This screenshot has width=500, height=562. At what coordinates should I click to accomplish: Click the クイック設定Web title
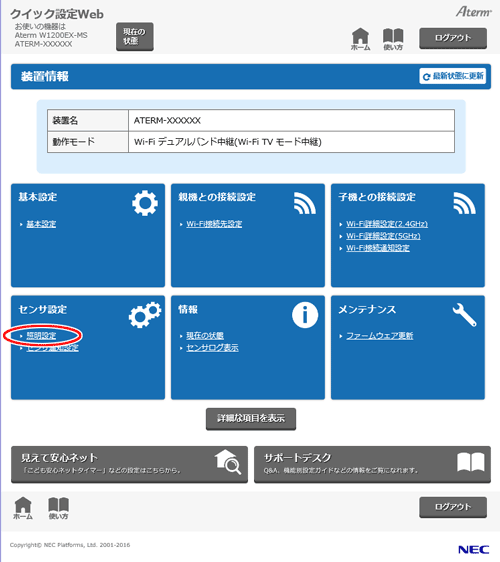57,14
